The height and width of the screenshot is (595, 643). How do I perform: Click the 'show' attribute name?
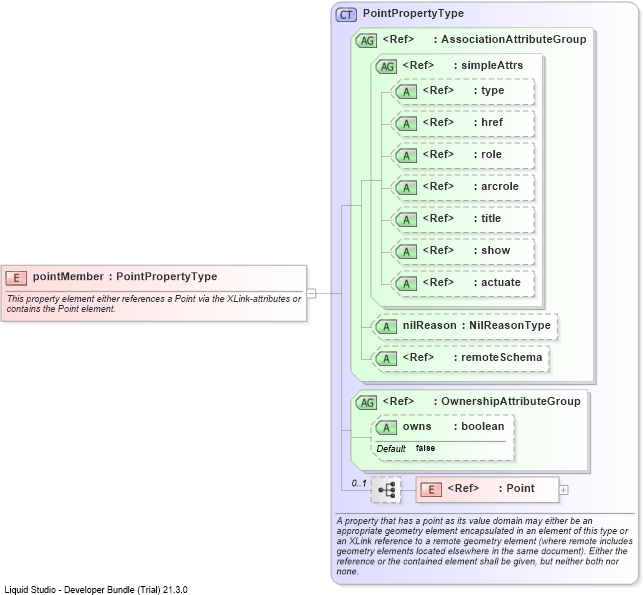click(x=495, y=250)
